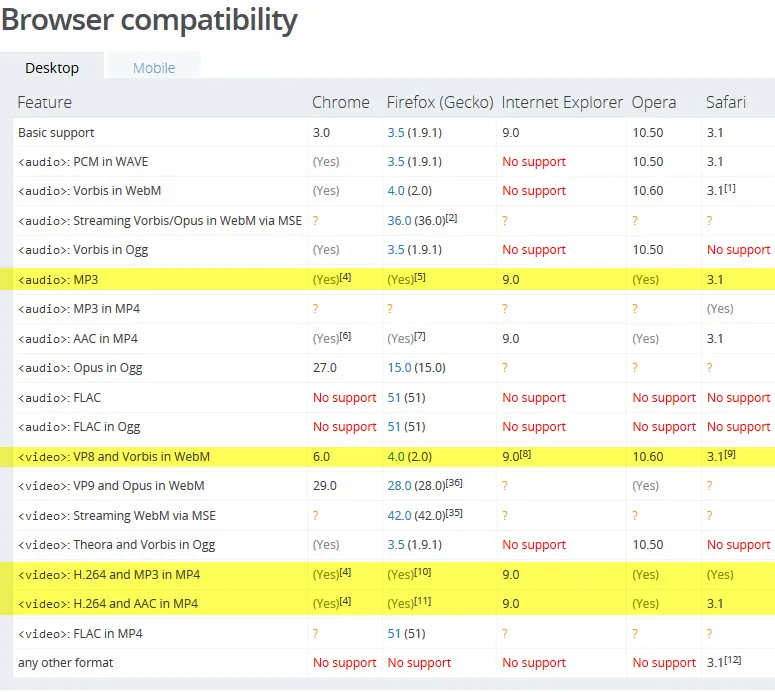Follow footnote [8] beside Internet Explorer 9.0

coord(525,454)
